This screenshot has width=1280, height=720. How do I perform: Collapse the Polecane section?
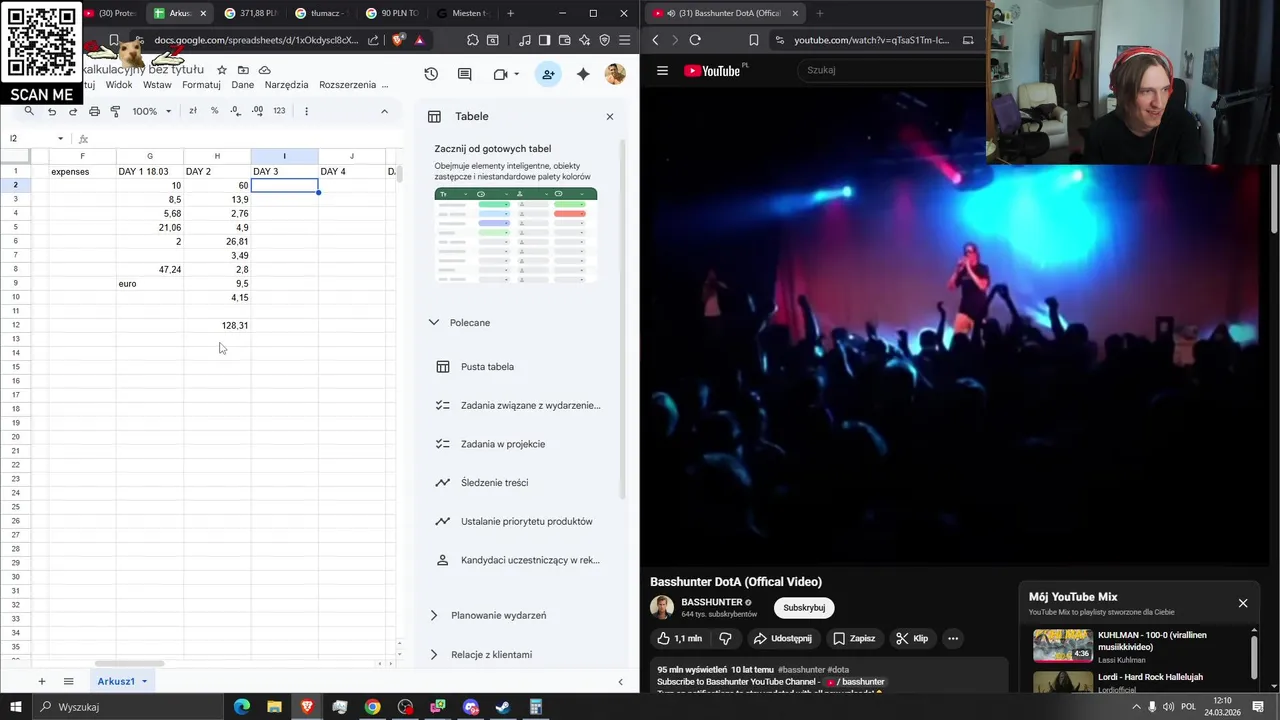tap(433, 322)
